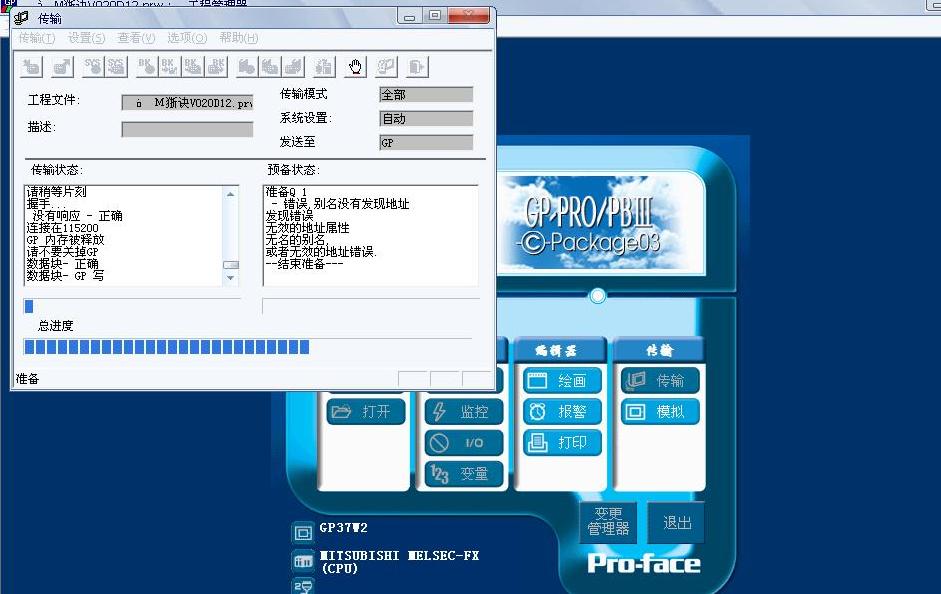Launch 模拟 simulation from transfer column
The width and height of the screenshot is (941, 594).
[660, 411]
